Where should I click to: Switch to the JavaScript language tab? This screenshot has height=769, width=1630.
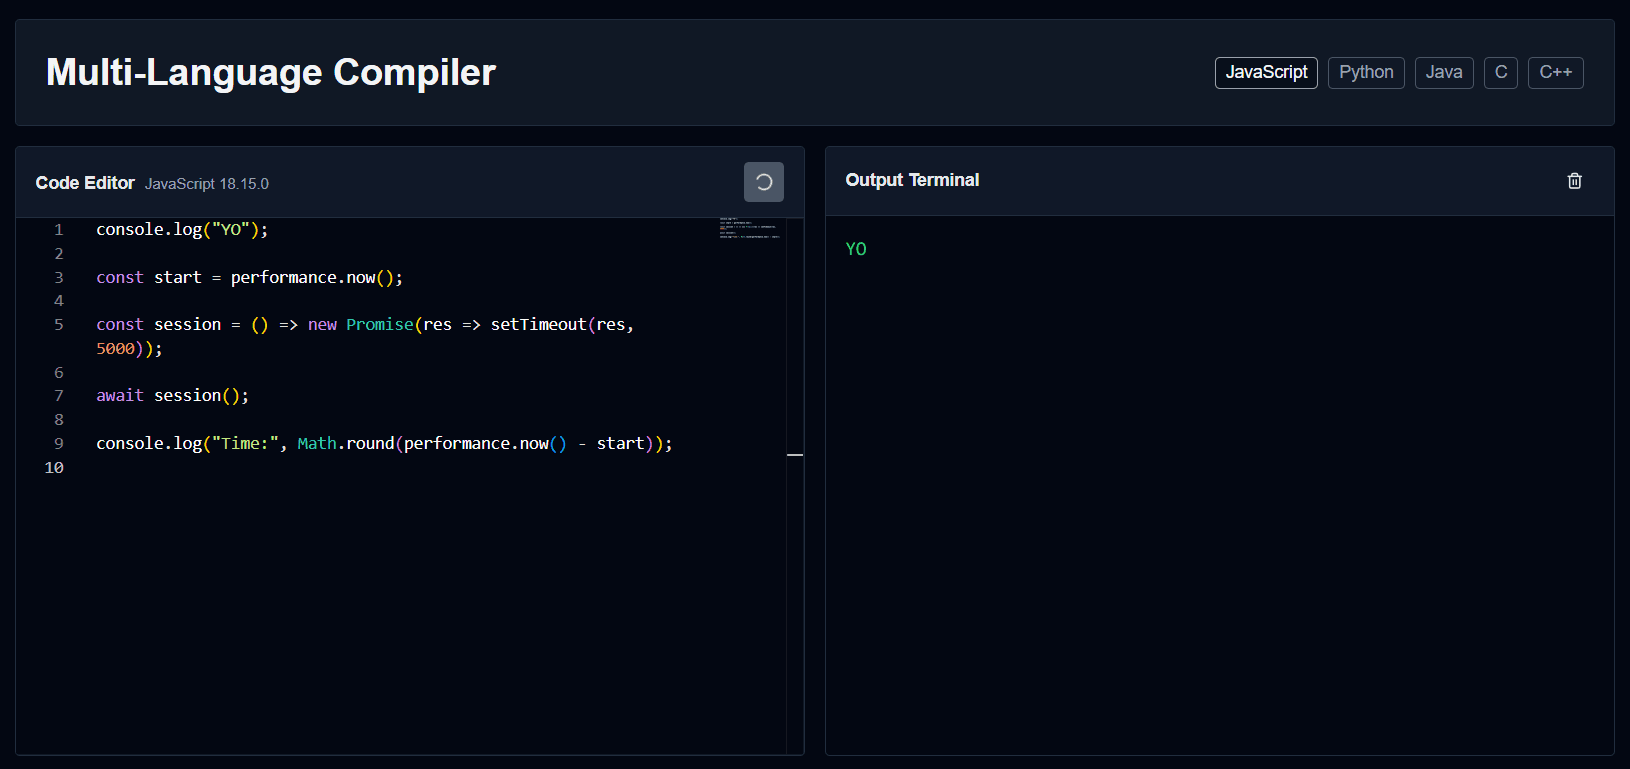(x=1266, y=73)
